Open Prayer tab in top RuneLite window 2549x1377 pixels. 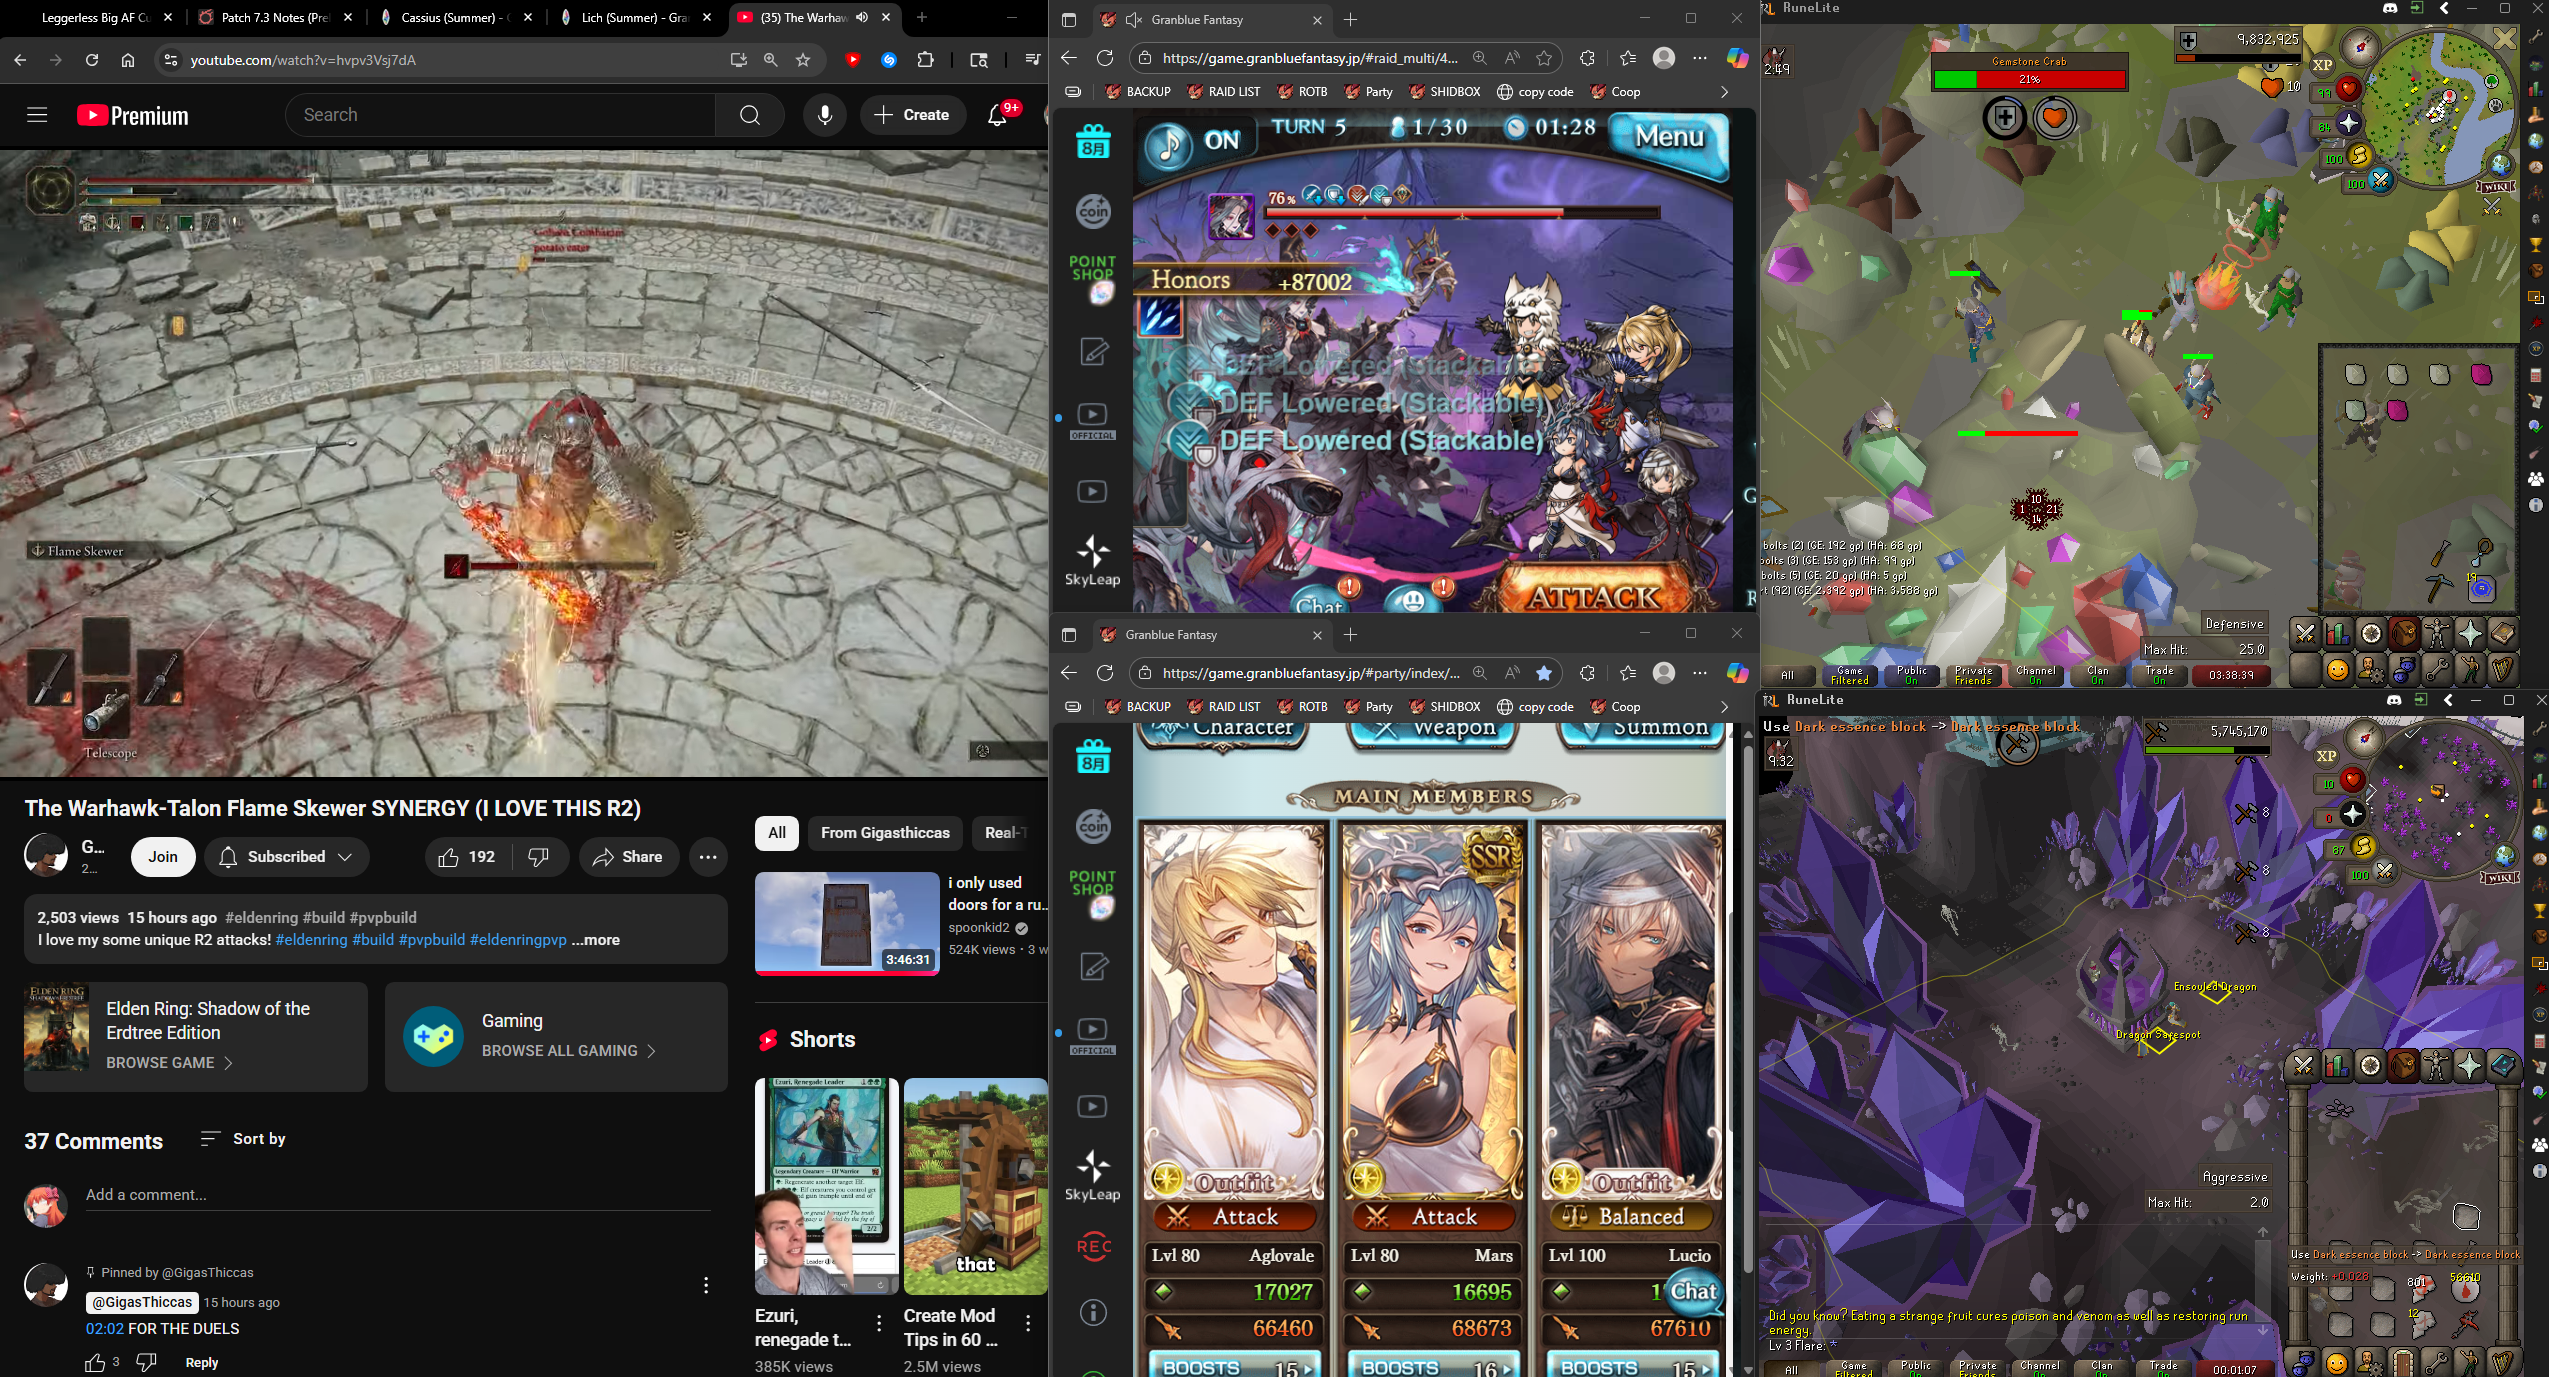(x=2470, y=633)
